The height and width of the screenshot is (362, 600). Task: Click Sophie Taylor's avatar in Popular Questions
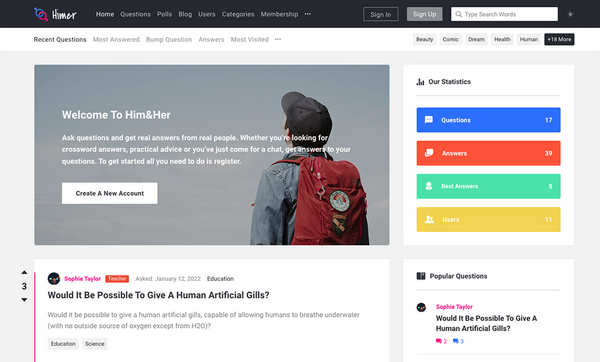click(x=421, y=307)
